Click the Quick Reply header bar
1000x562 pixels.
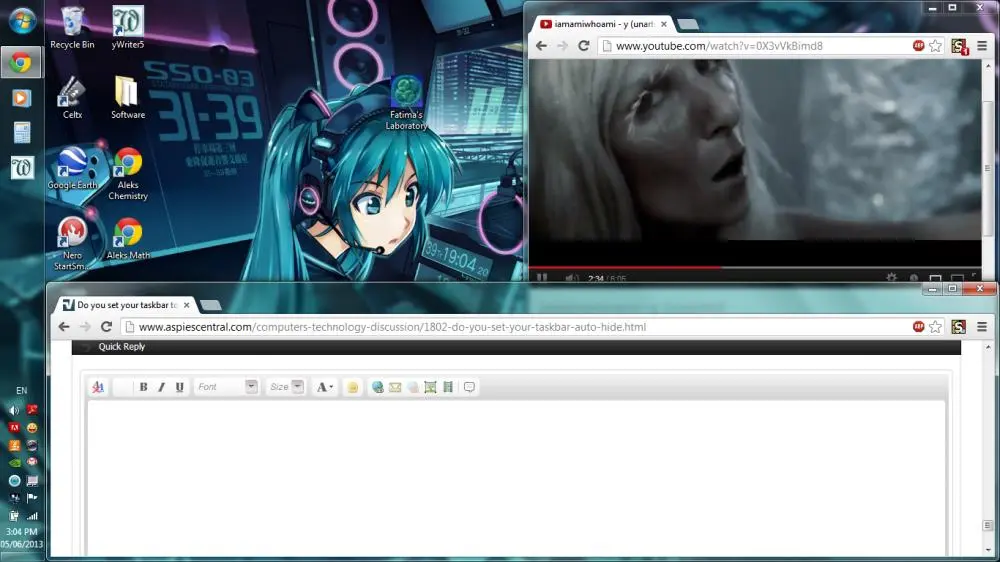click(x=516, y=346)
